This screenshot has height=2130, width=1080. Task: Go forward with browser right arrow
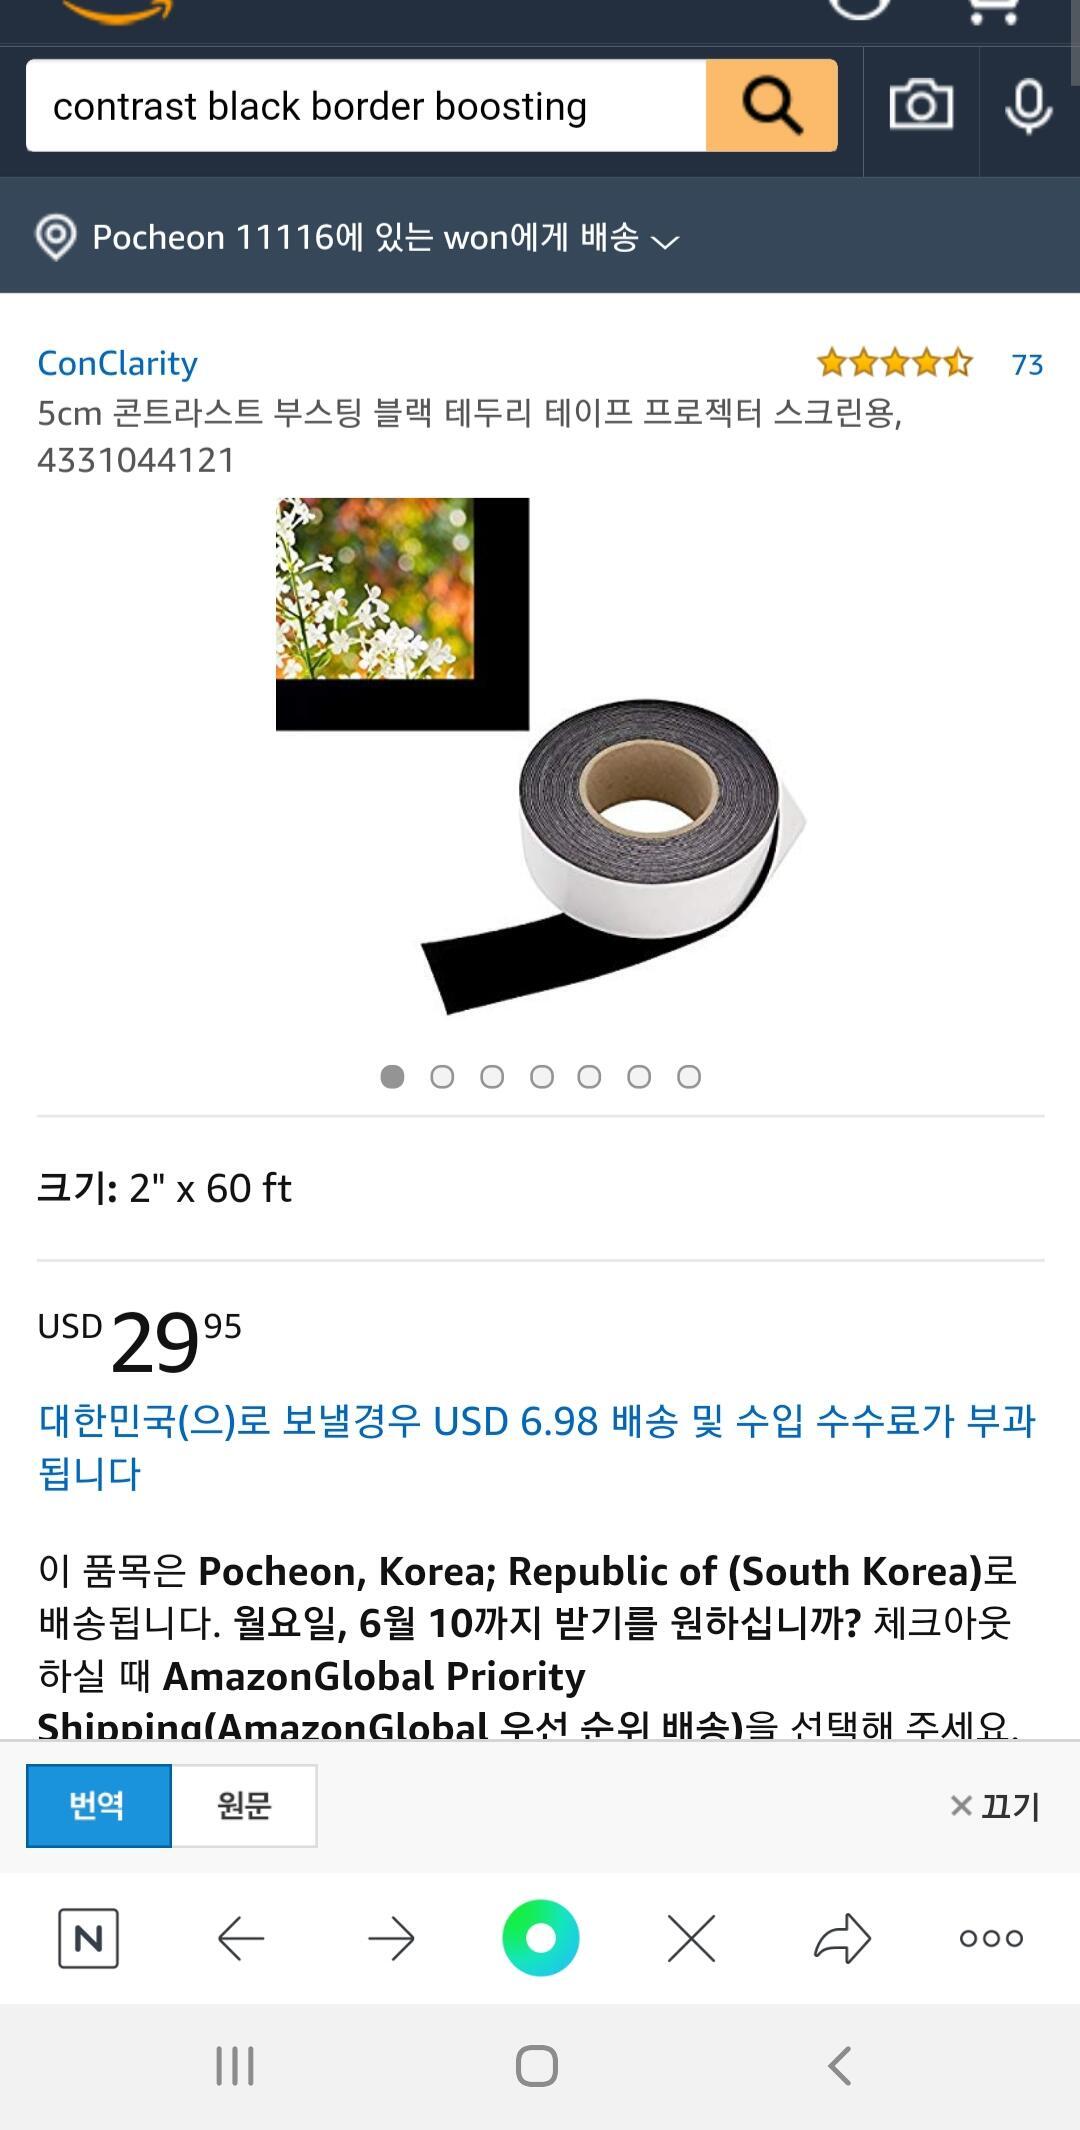click(391, 1938)
